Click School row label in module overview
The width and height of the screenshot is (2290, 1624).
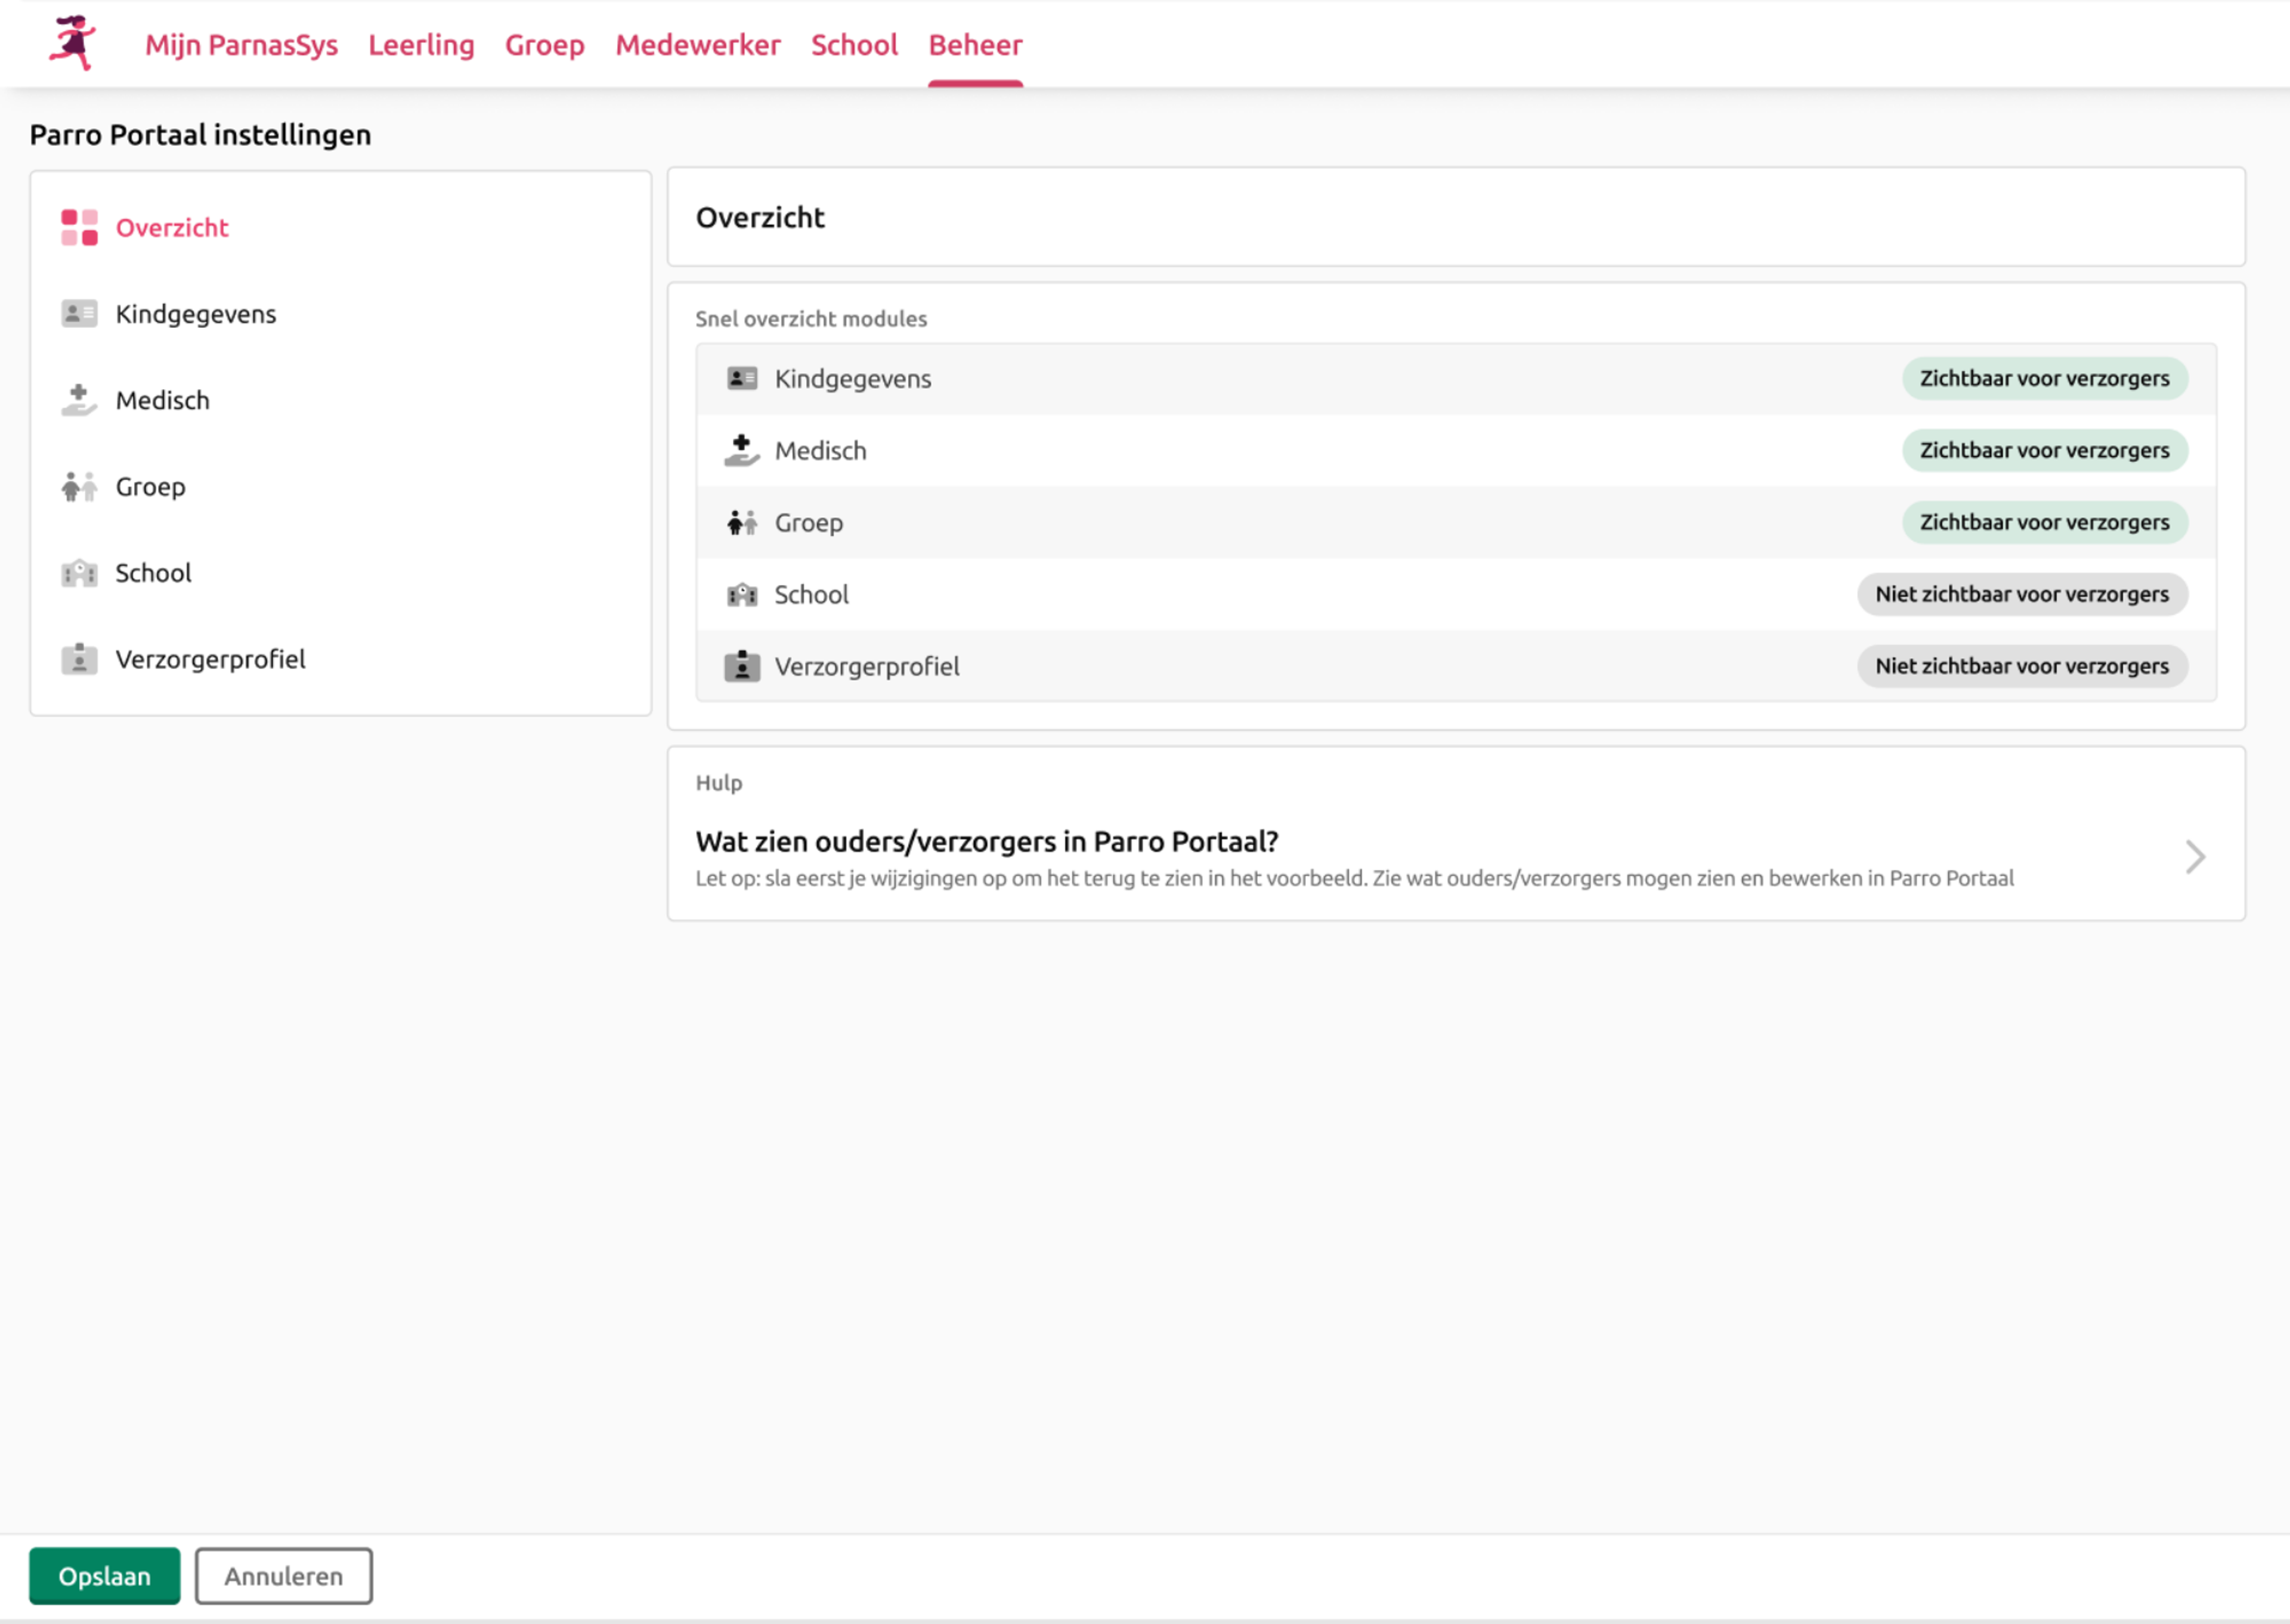click(x=812, y=595)
